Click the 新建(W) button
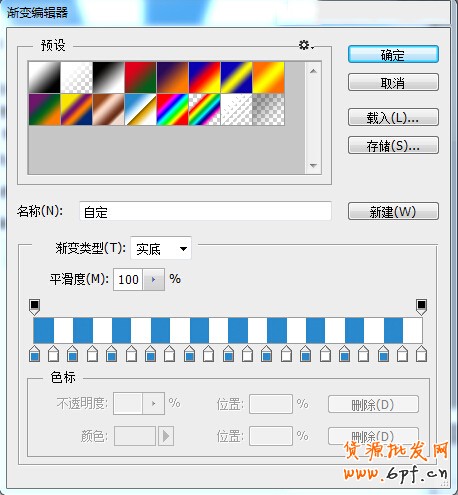Screen dimensions: 458x495 [393, 211]
